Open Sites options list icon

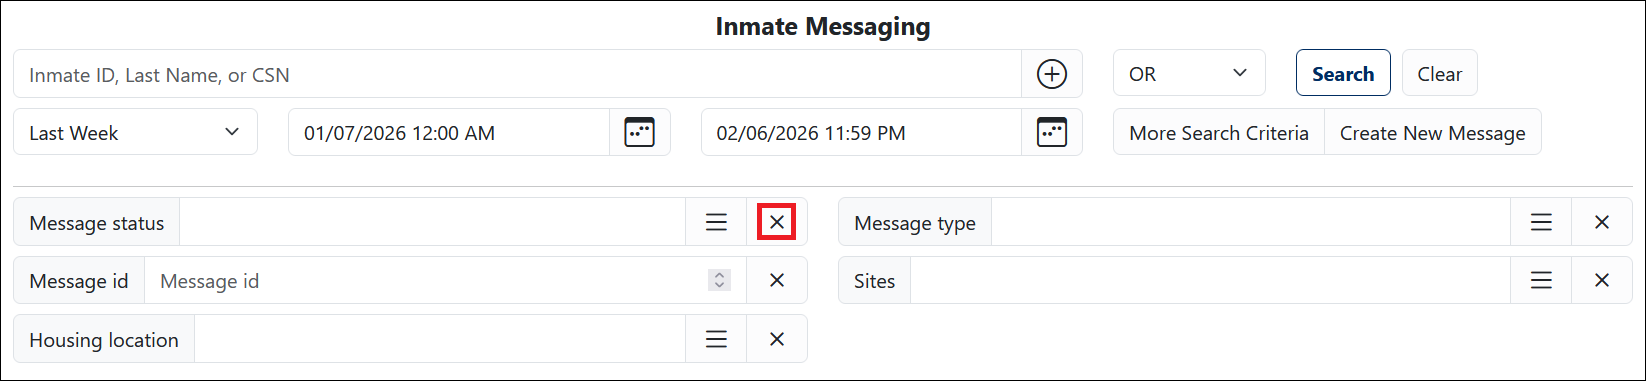coord(1541,280)
